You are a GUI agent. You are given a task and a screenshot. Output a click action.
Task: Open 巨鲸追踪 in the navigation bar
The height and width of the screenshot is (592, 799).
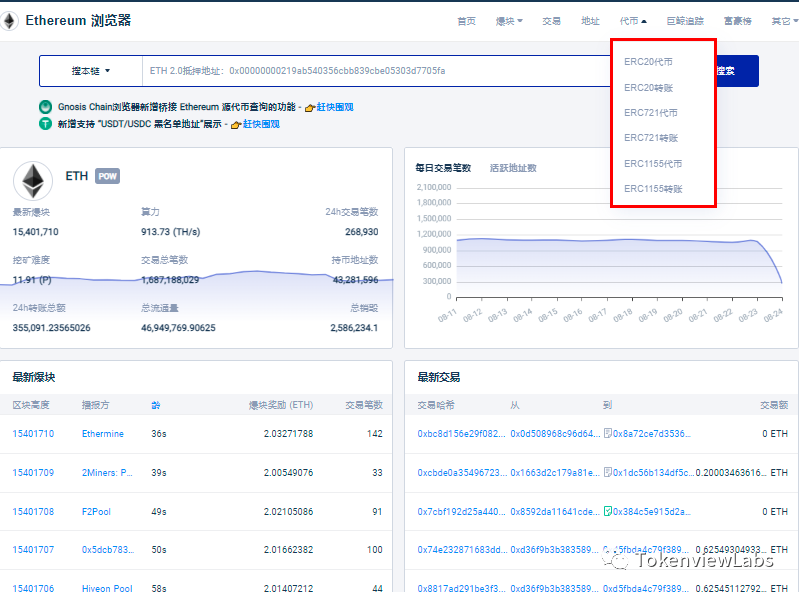click(685, 21)
